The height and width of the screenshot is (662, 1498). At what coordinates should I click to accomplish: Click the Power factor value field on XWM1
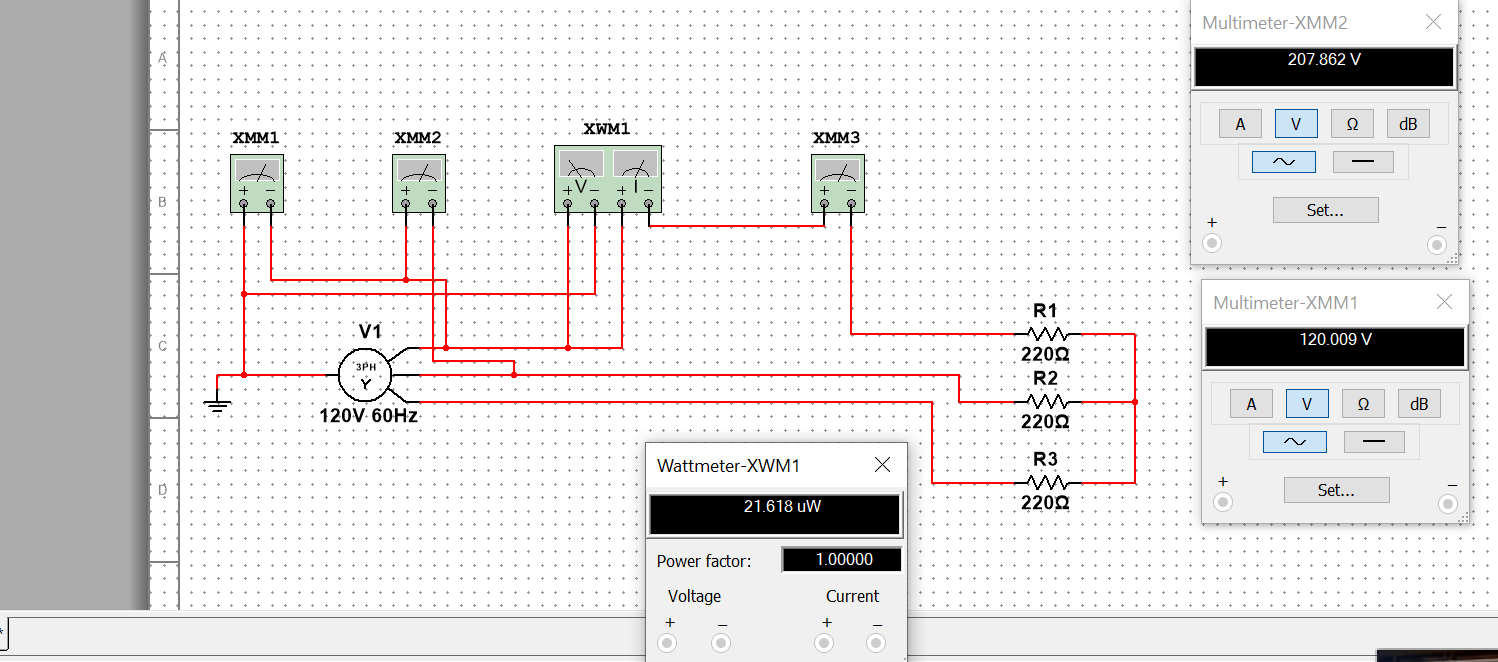click(x=841, y=559)
